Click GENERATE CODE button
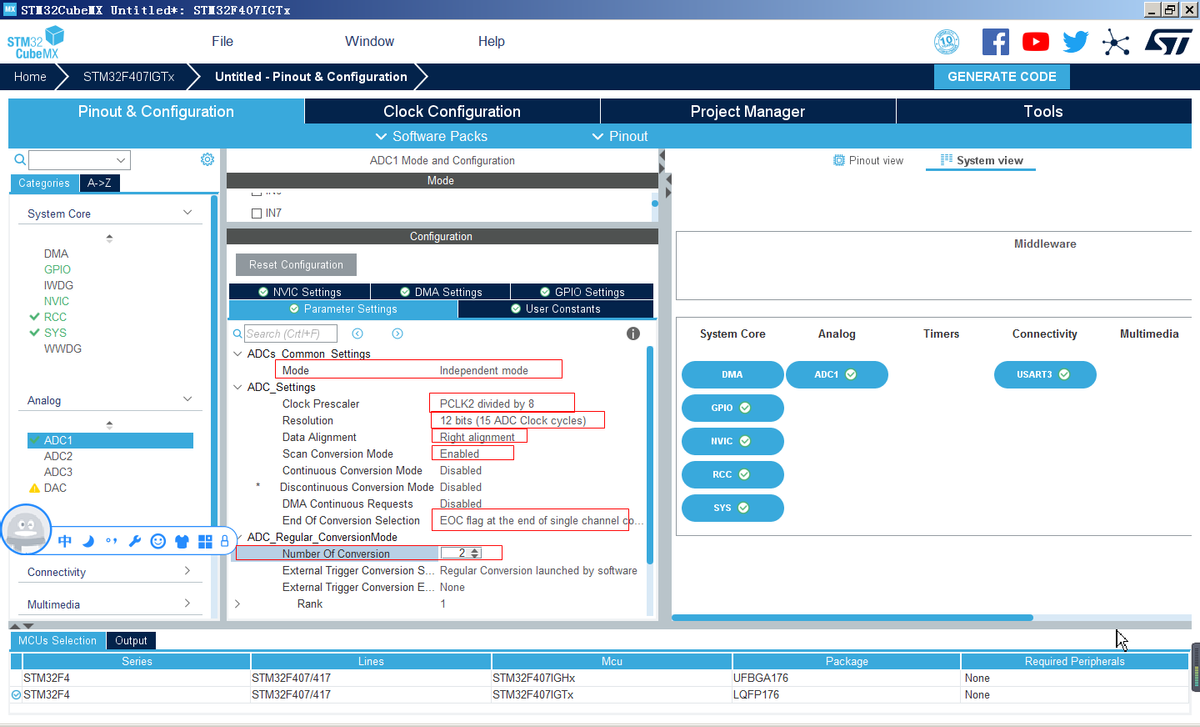Viewport: 1200px width, 727px height. (x=1001, y=76)
